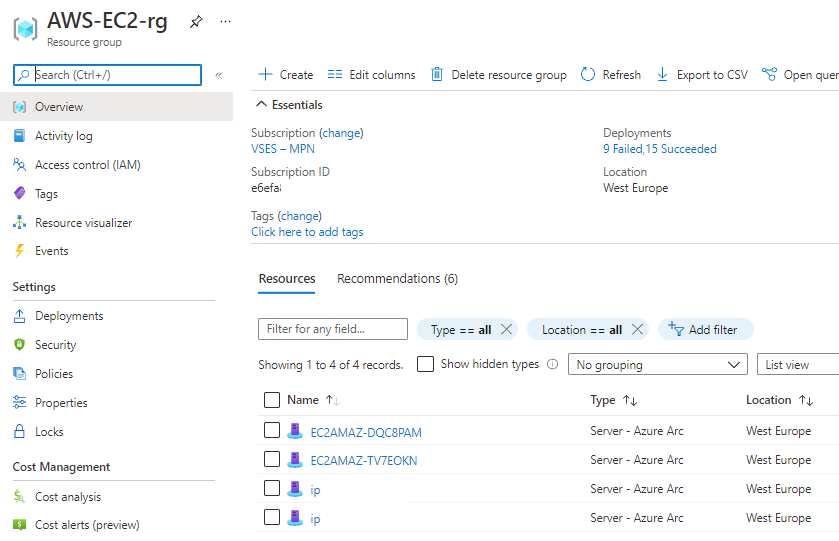The image size is (839, 541).
Task: Collapse the Essentials section
Action: pyautogui.click(x=262, y=105)
